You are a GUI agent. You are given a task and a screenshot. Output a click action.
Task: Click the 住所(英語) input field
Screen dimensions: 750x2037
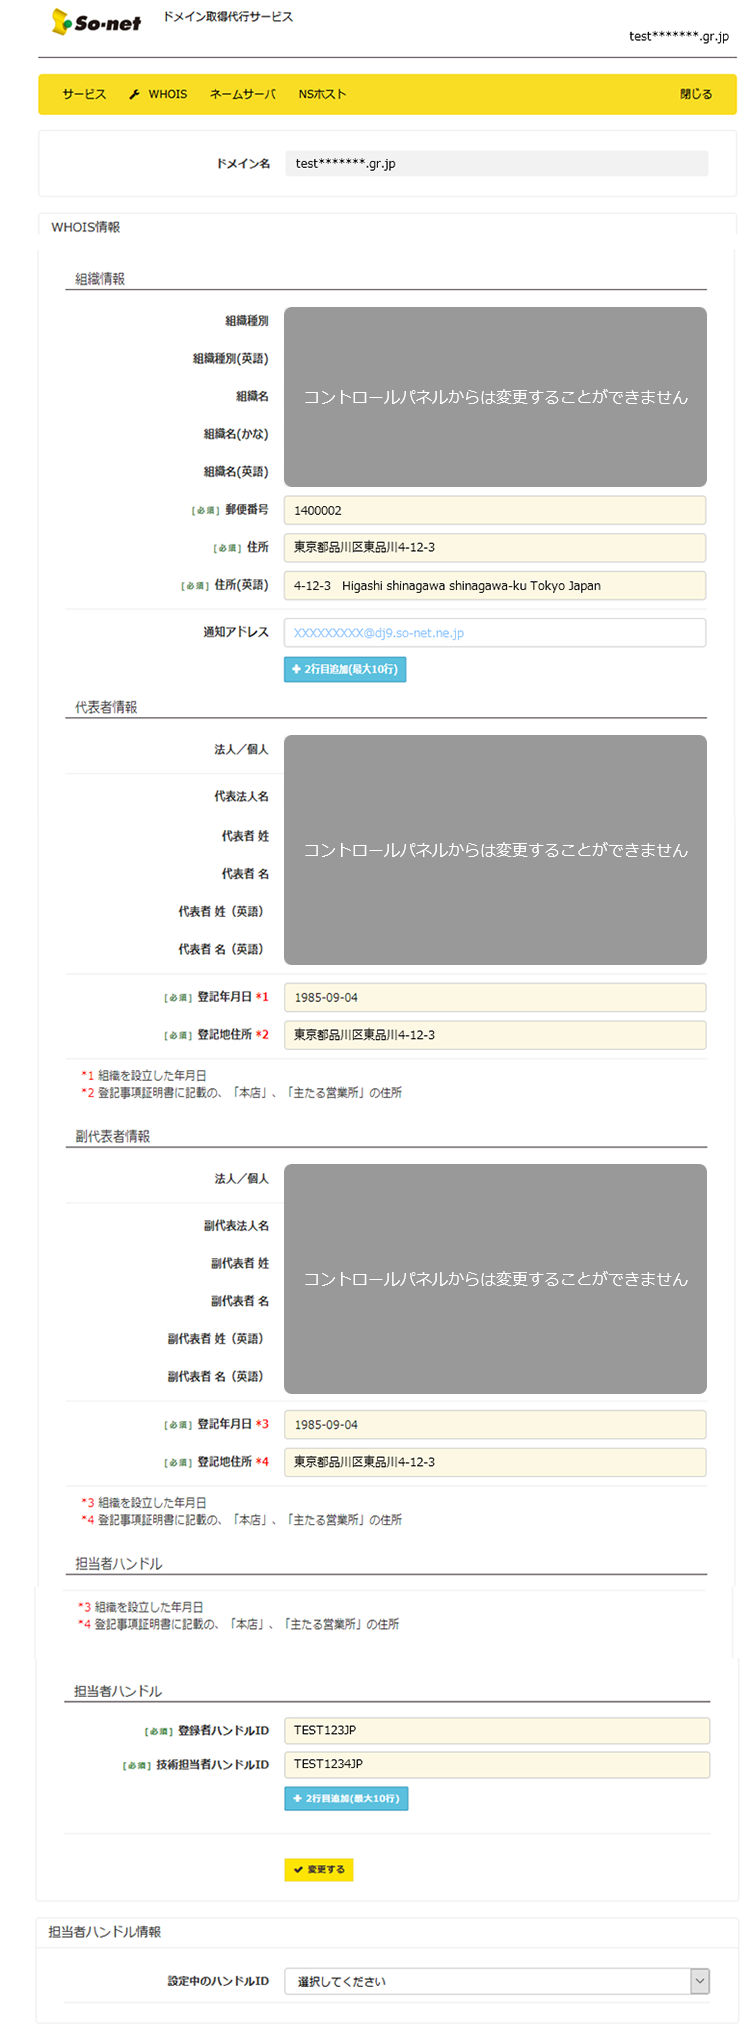tap(494, 586)
